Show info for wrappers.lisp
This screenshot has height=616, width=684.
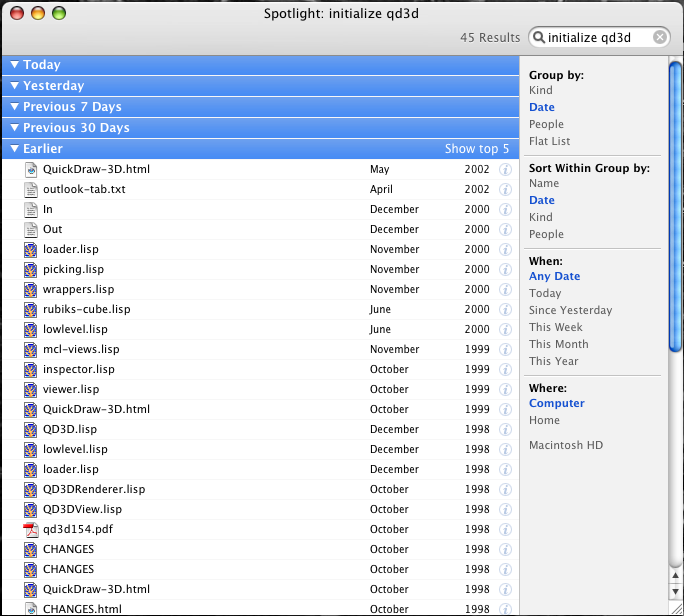(x=505, y=290)
